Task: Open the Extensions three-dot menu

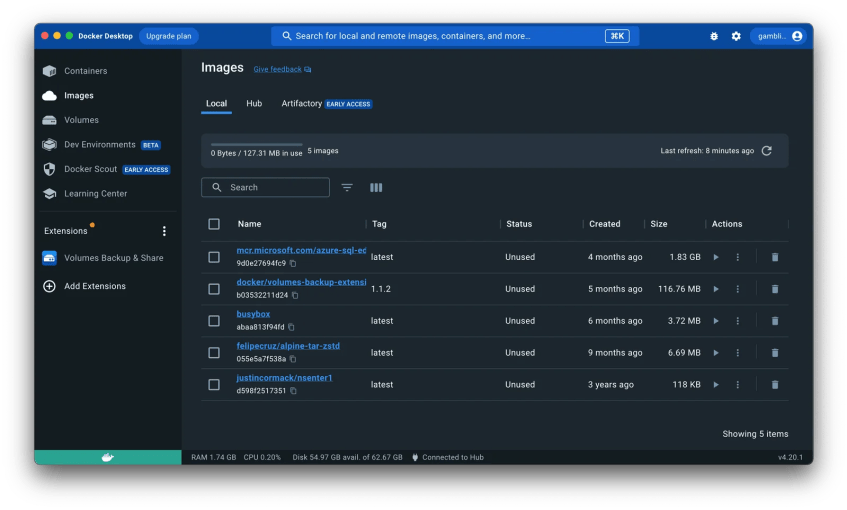Action: [164, 231]
